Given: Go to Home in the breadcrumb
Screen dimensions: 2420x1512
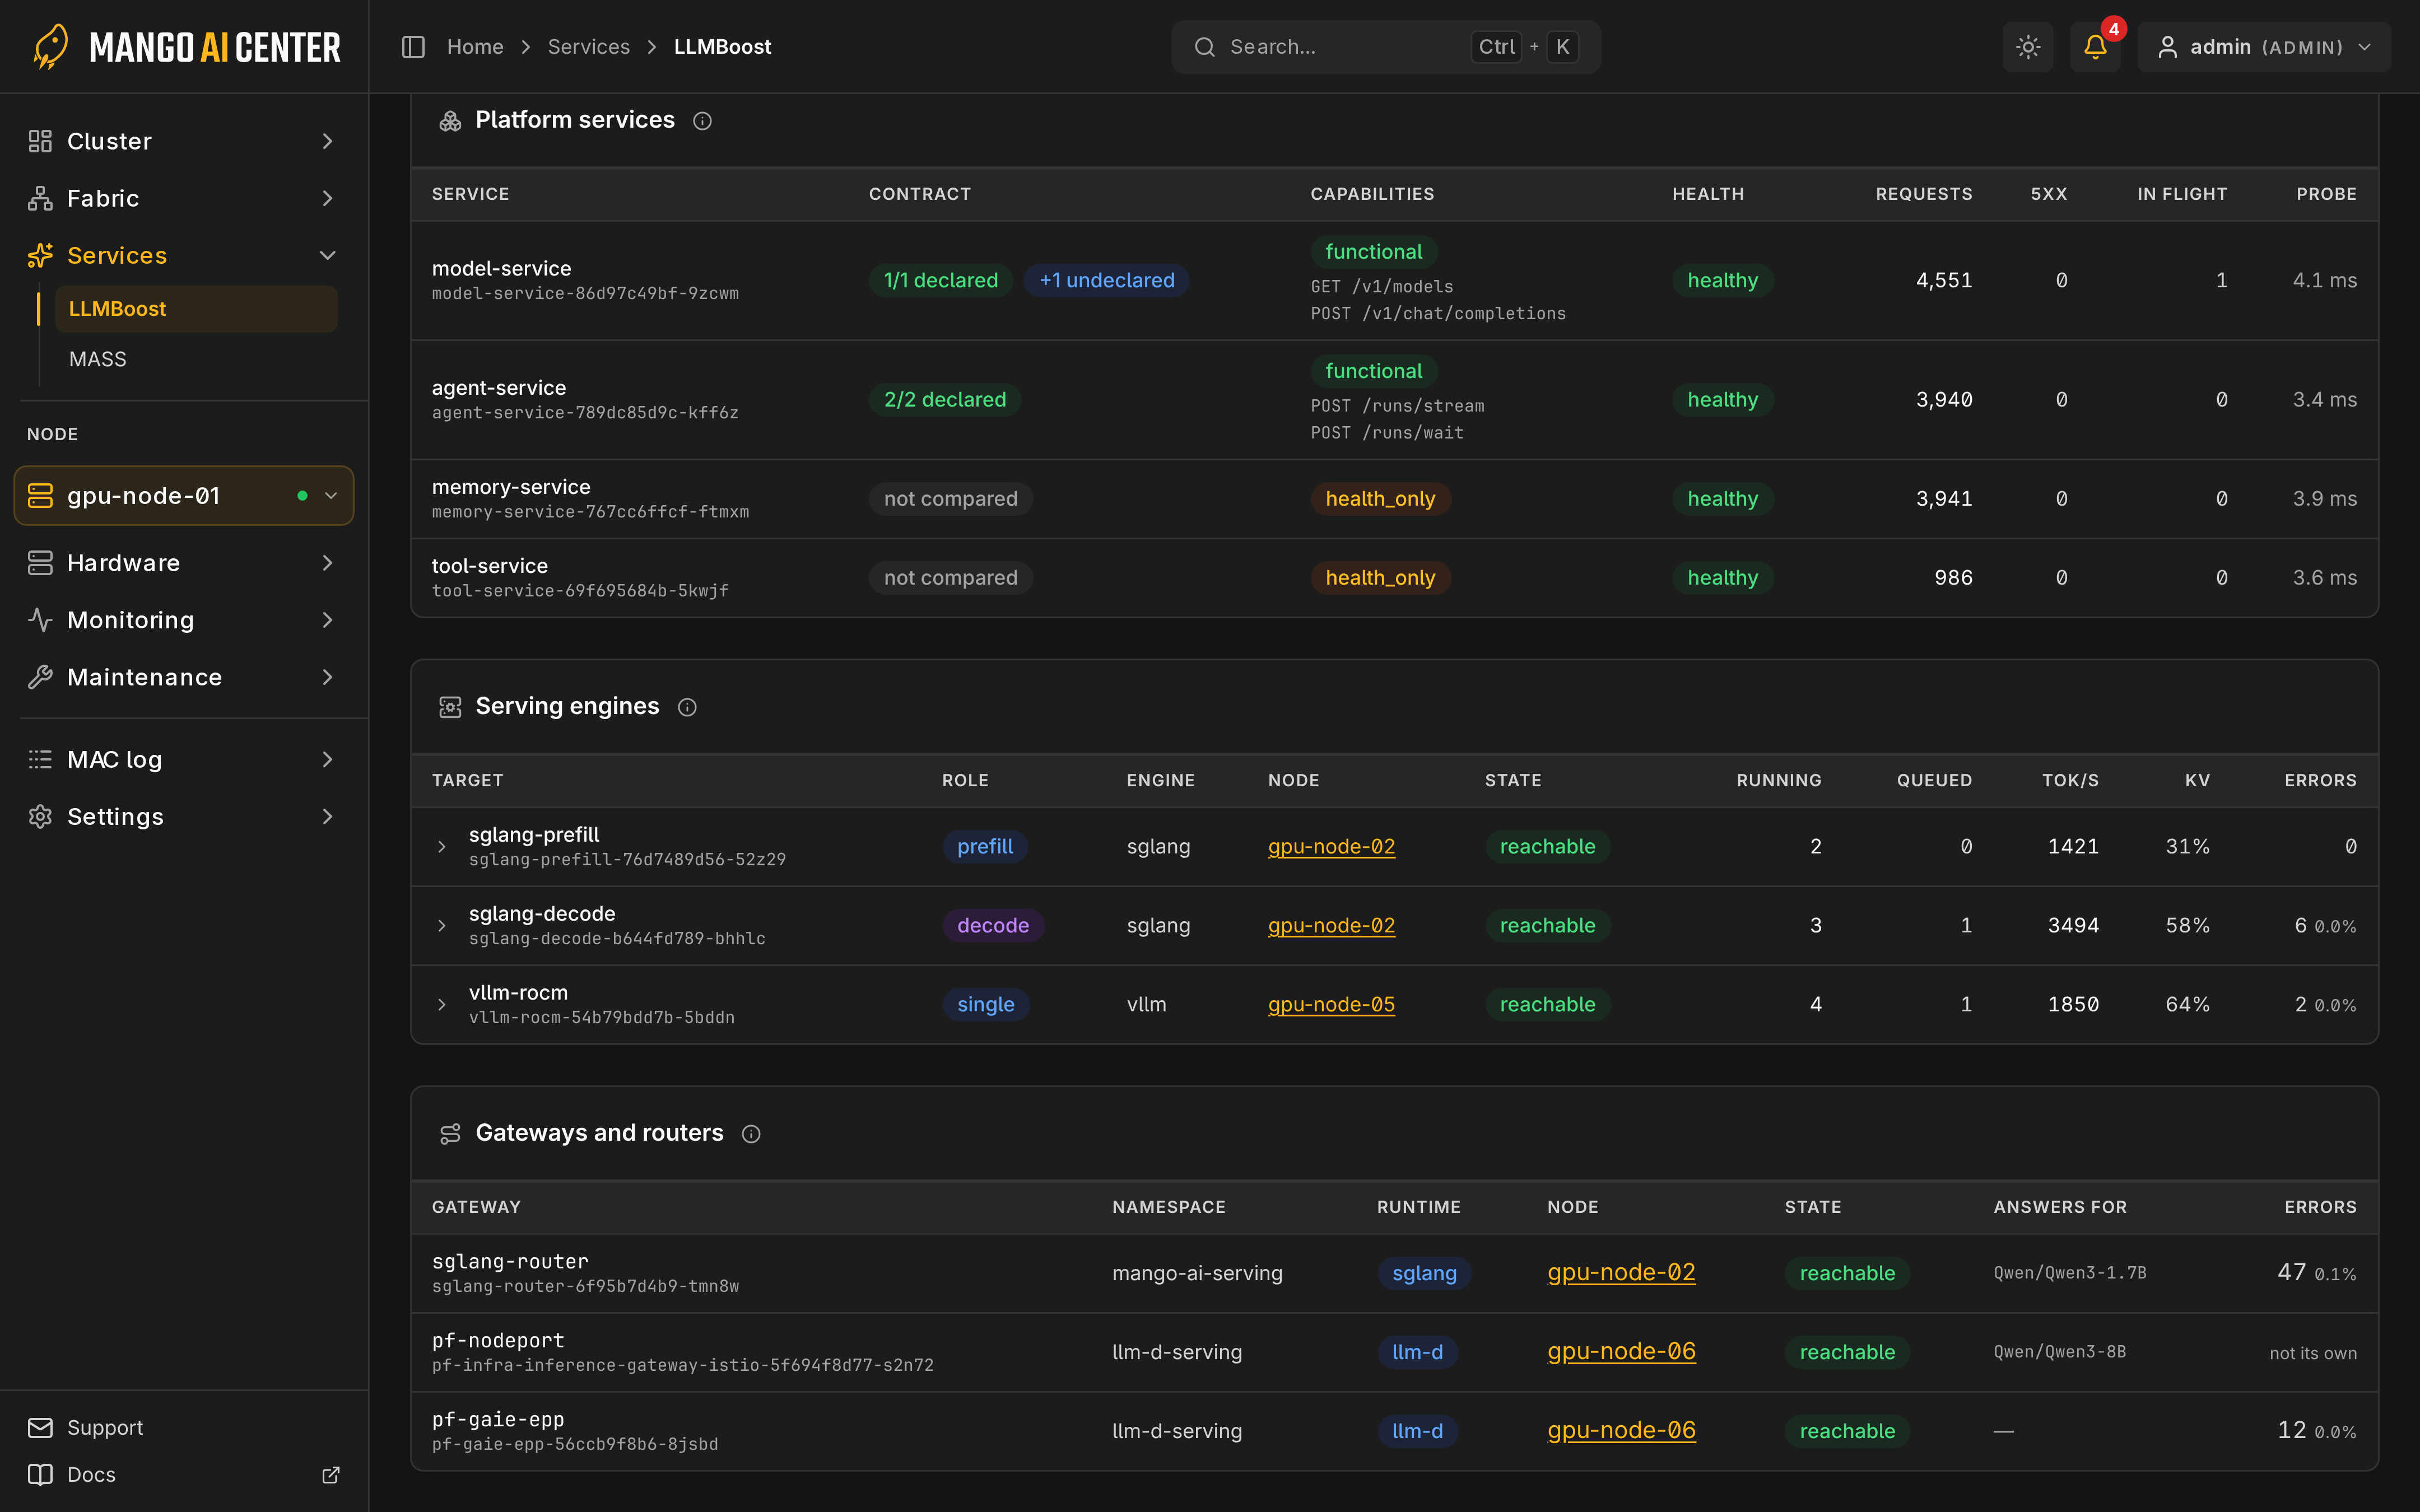Looking at the screenshot, I should (475, 47).
